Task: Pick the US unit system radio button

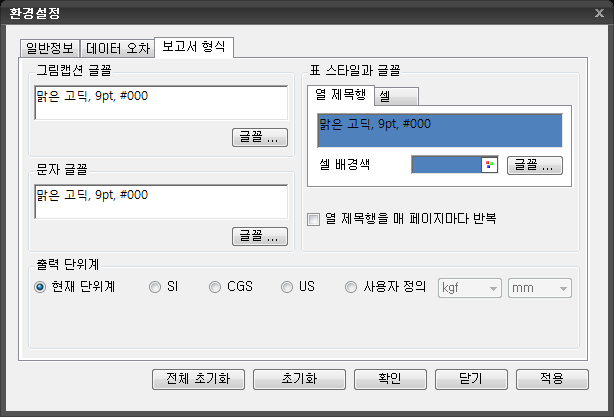Action: (287, 287)
